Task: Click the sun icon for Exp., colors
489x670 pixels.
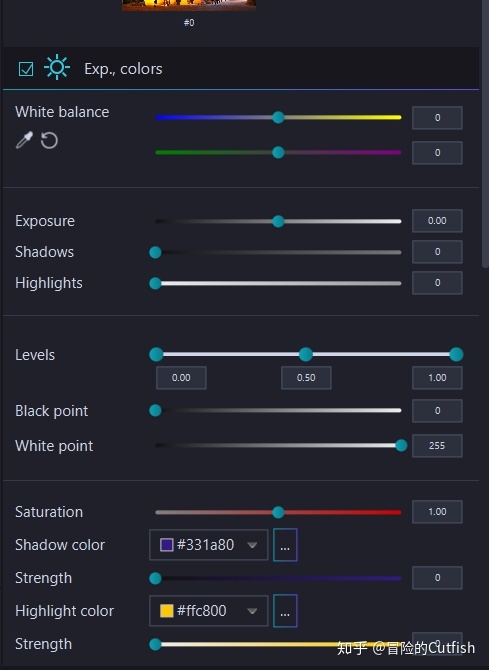Action: click(57, 68)
